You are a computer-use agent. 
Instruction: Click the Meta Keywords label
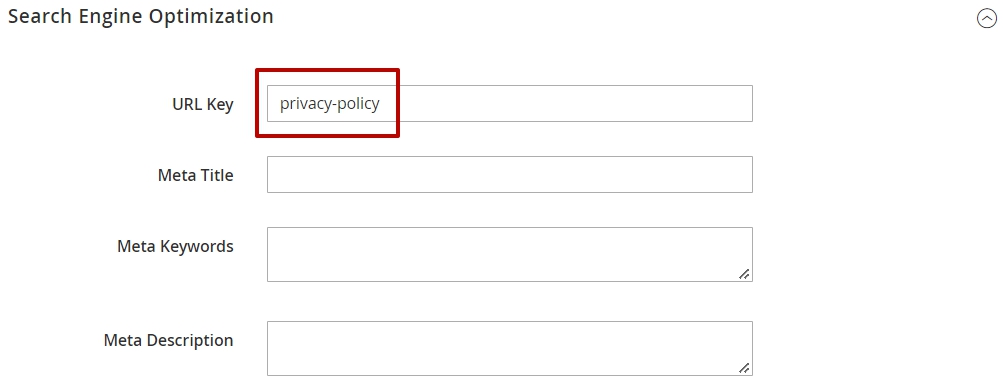click(175, 246)
